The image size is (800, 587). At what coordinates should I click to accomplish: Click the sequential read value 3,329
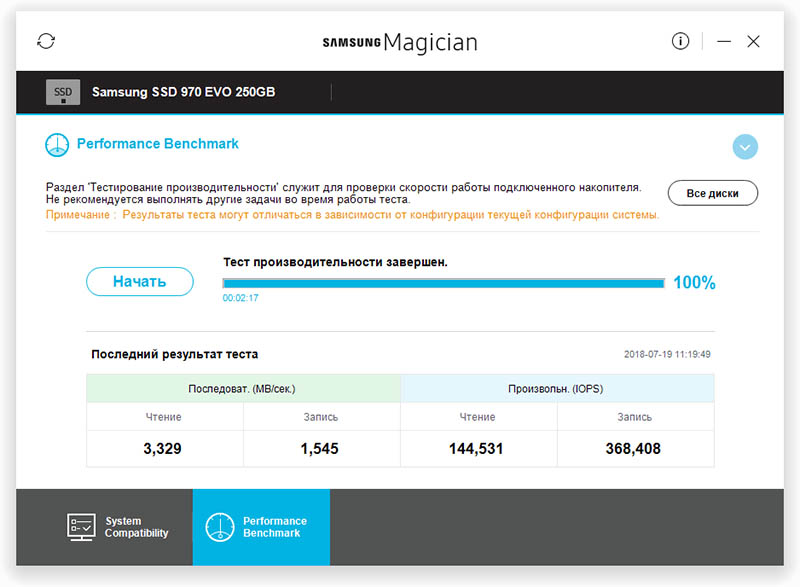coord(162,449)
